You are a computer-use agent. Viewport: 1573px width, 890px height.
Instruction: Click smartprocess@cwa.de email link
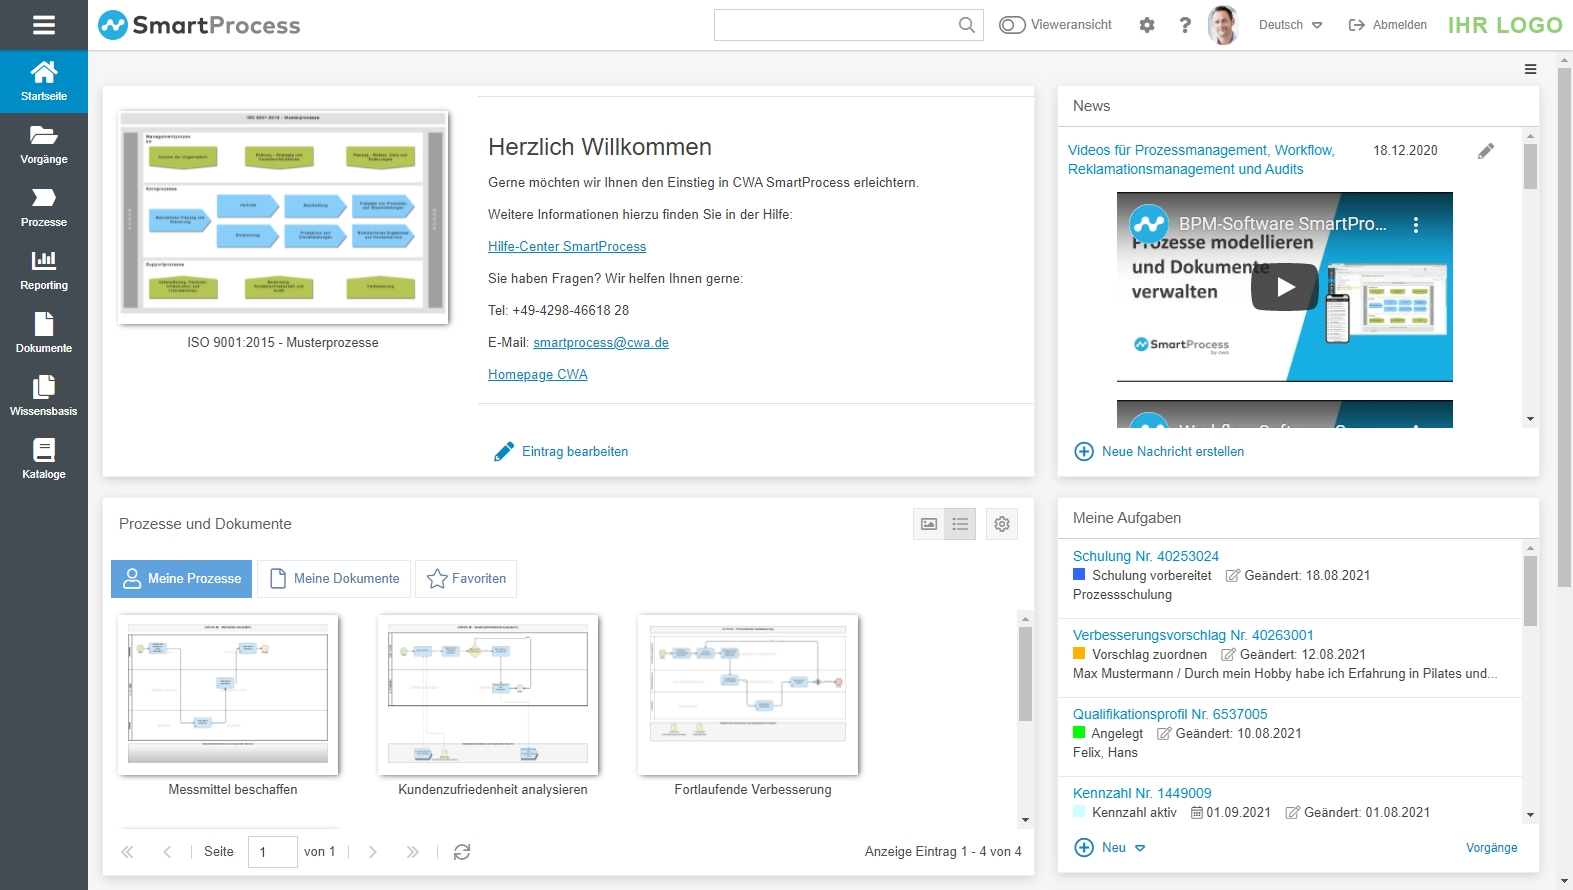[601, 343]
